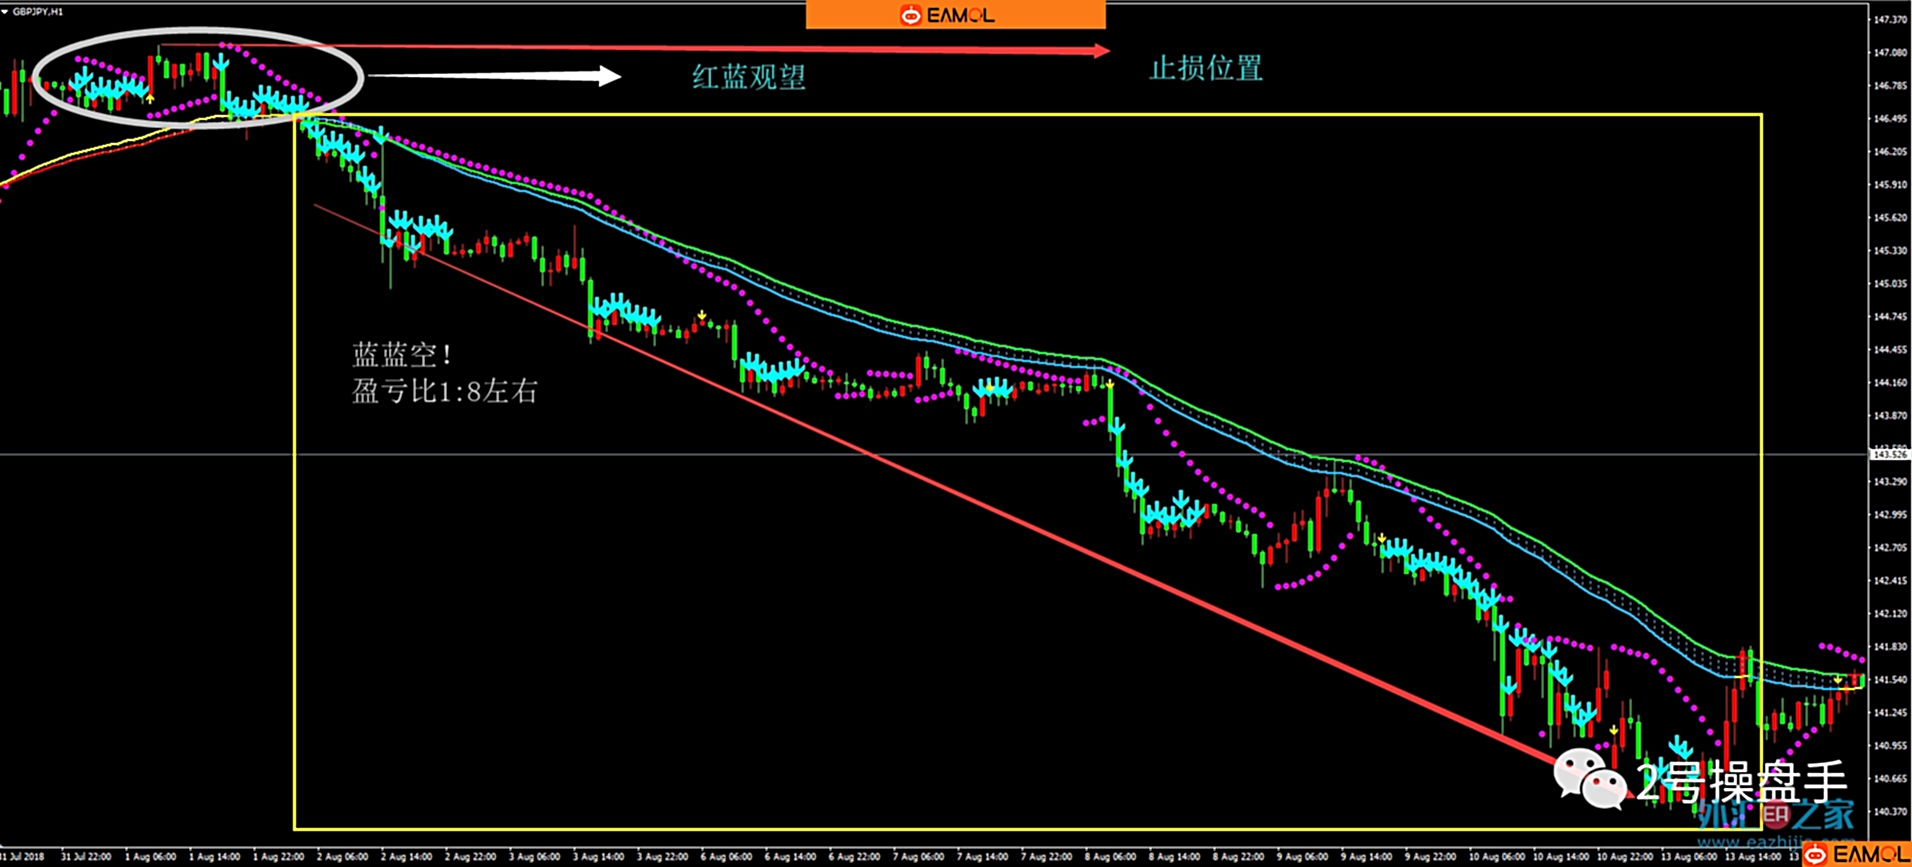Click the 143.526 current price marker

[1889, 455]
